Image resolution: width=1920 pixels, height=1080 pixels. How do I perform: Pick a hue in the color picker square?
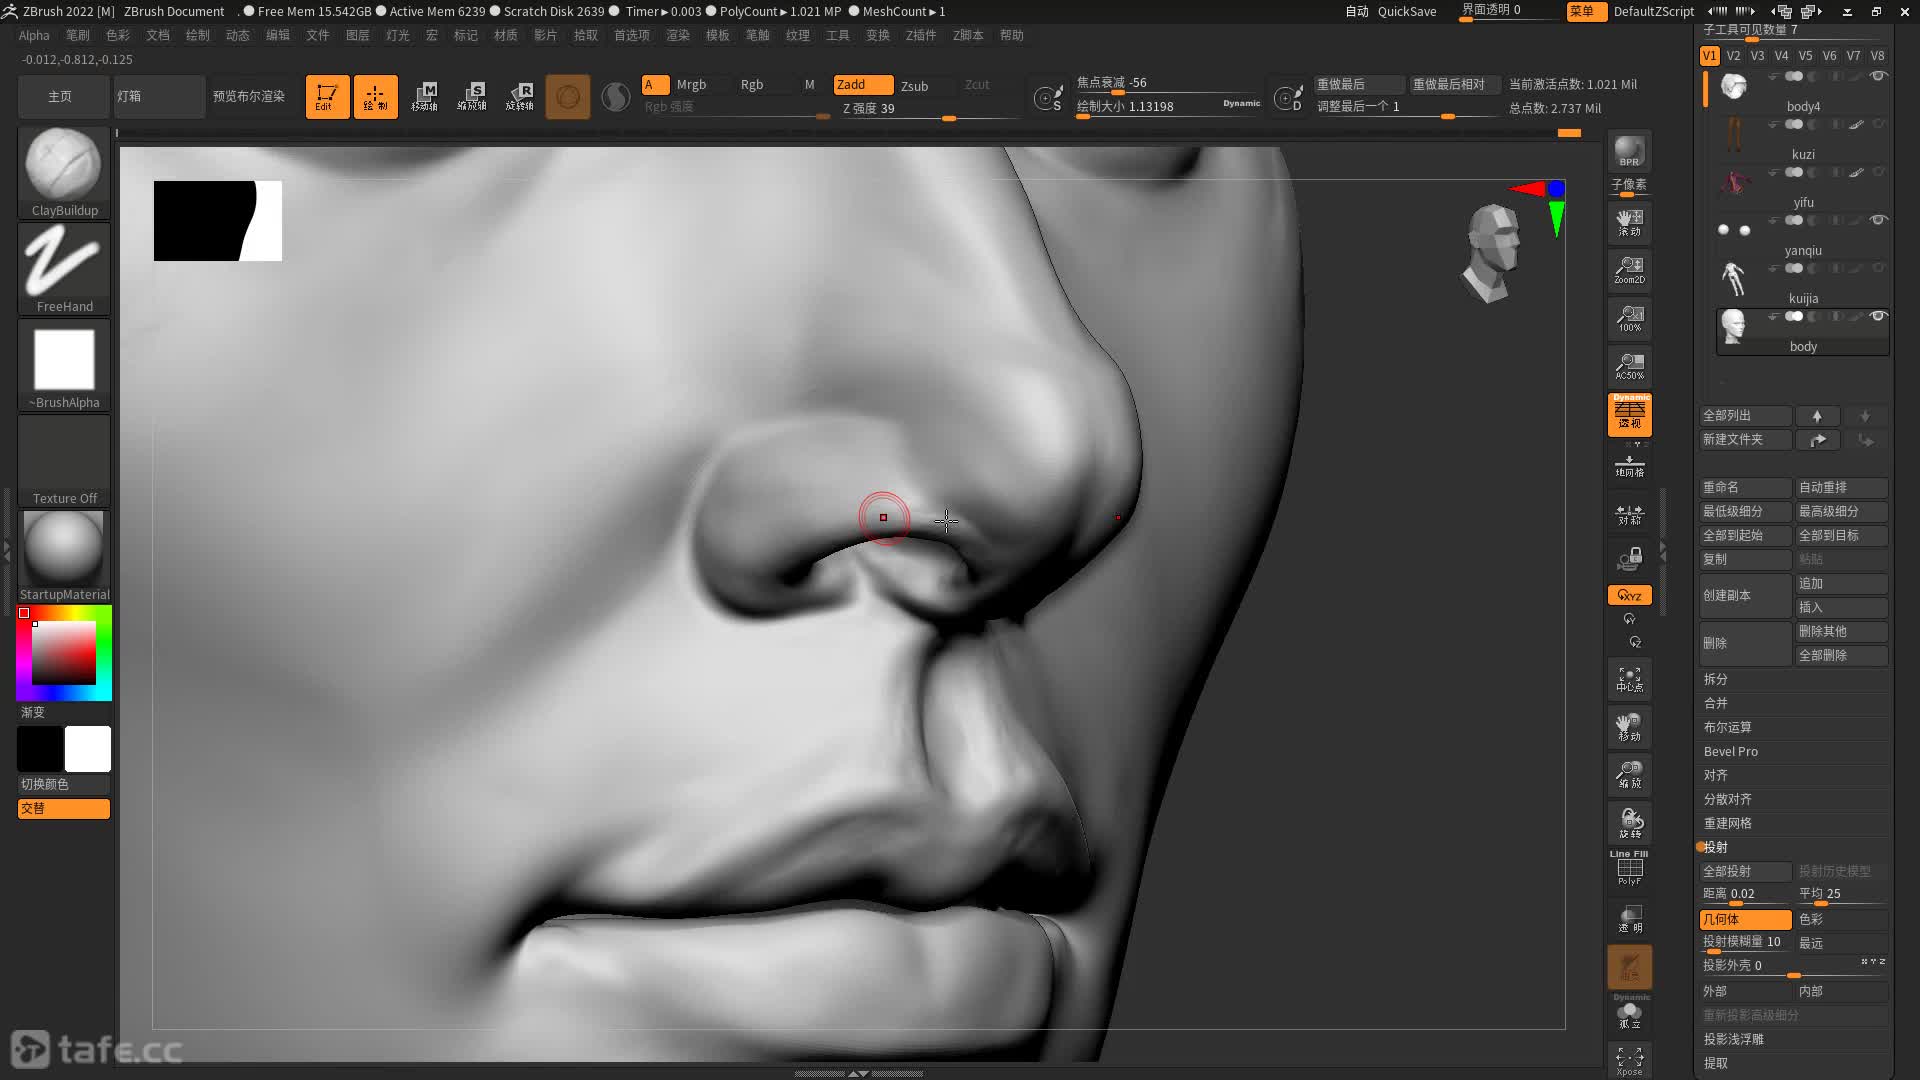click(64, 653)
